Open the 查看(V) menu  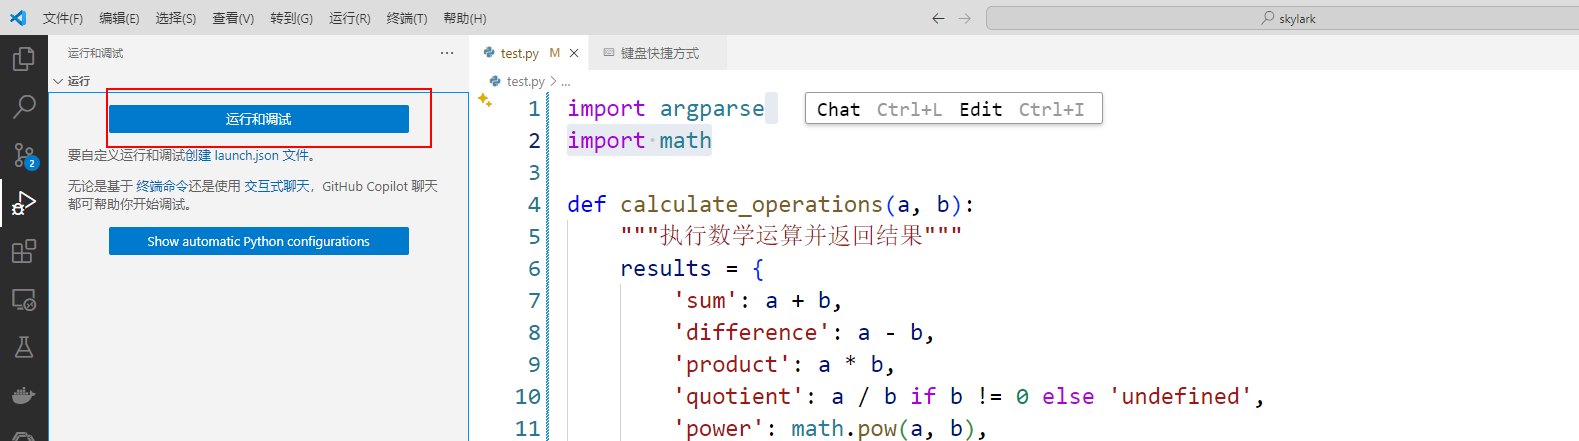(x=233, y=18)
